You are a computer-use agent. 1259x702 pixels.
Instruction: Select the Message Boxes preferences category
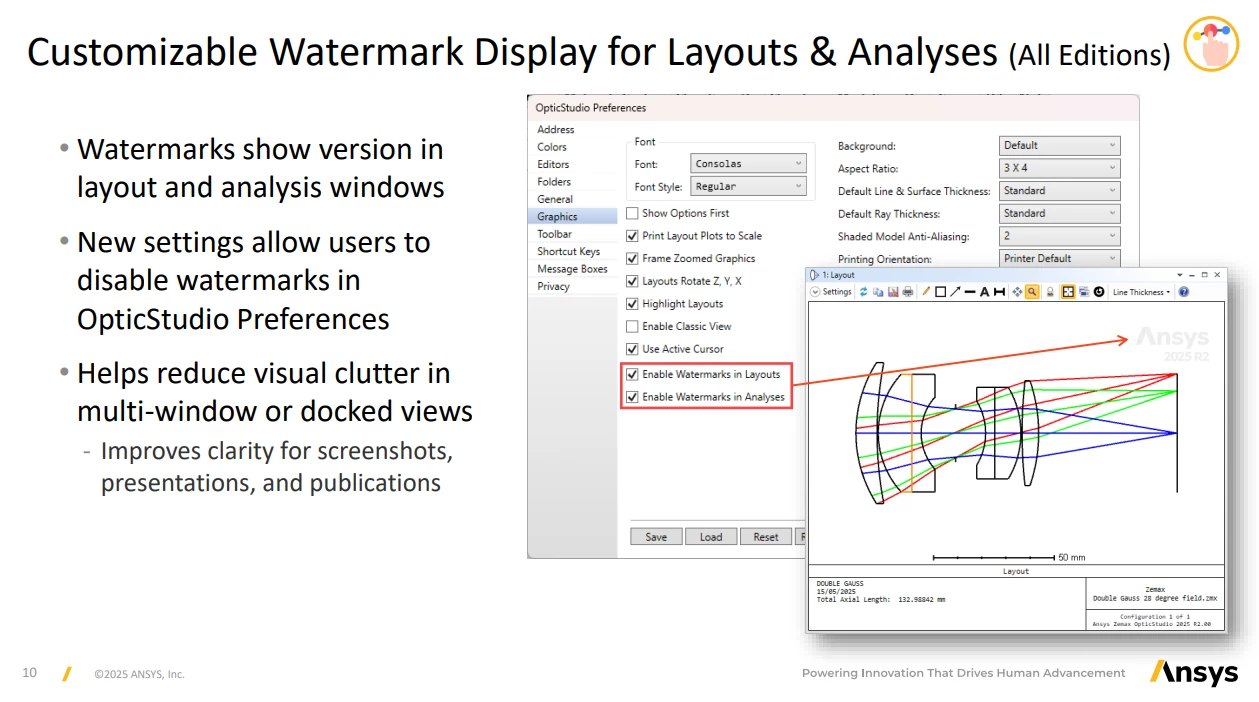pyautogui.click(x=572, y=269)
